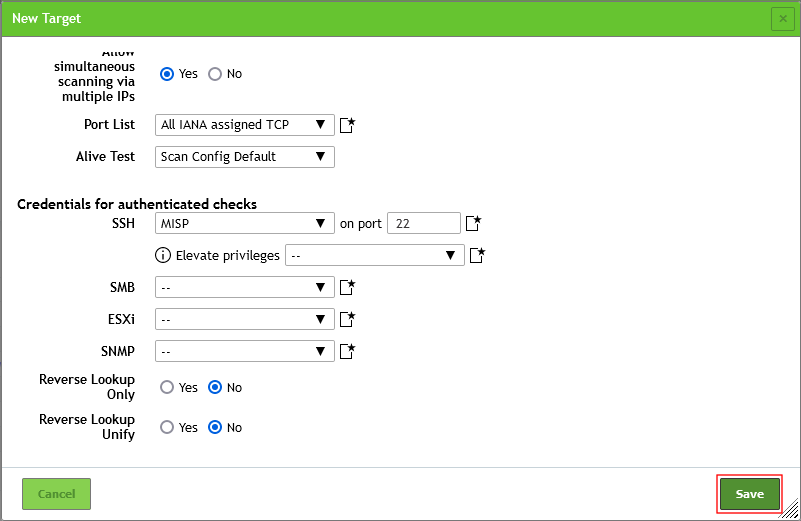The height and width of the screenshot is (521, 801).
Task: Create new ESXi credential icon
Action: click(348, 320)
